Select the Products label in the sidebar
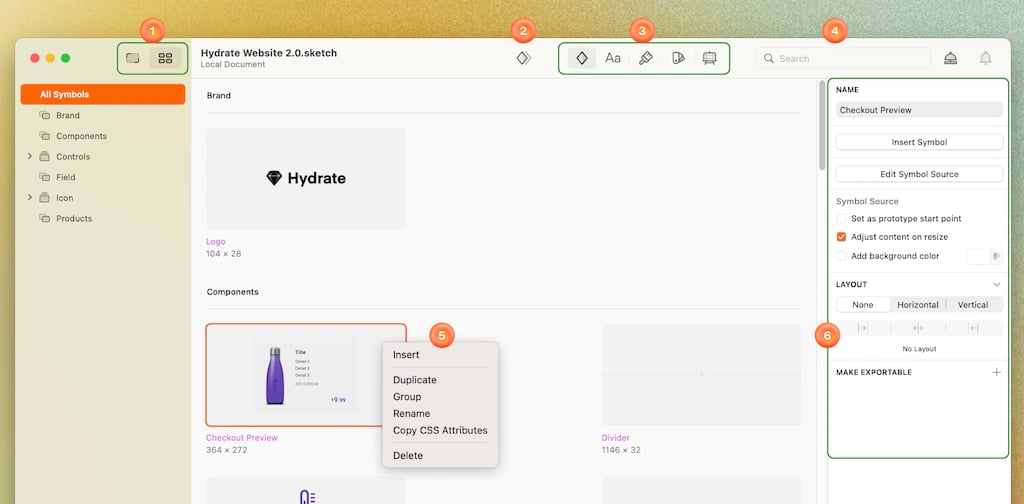This screenshot has height=504, width=1024. pyautogui.click(x=74, y=219)
